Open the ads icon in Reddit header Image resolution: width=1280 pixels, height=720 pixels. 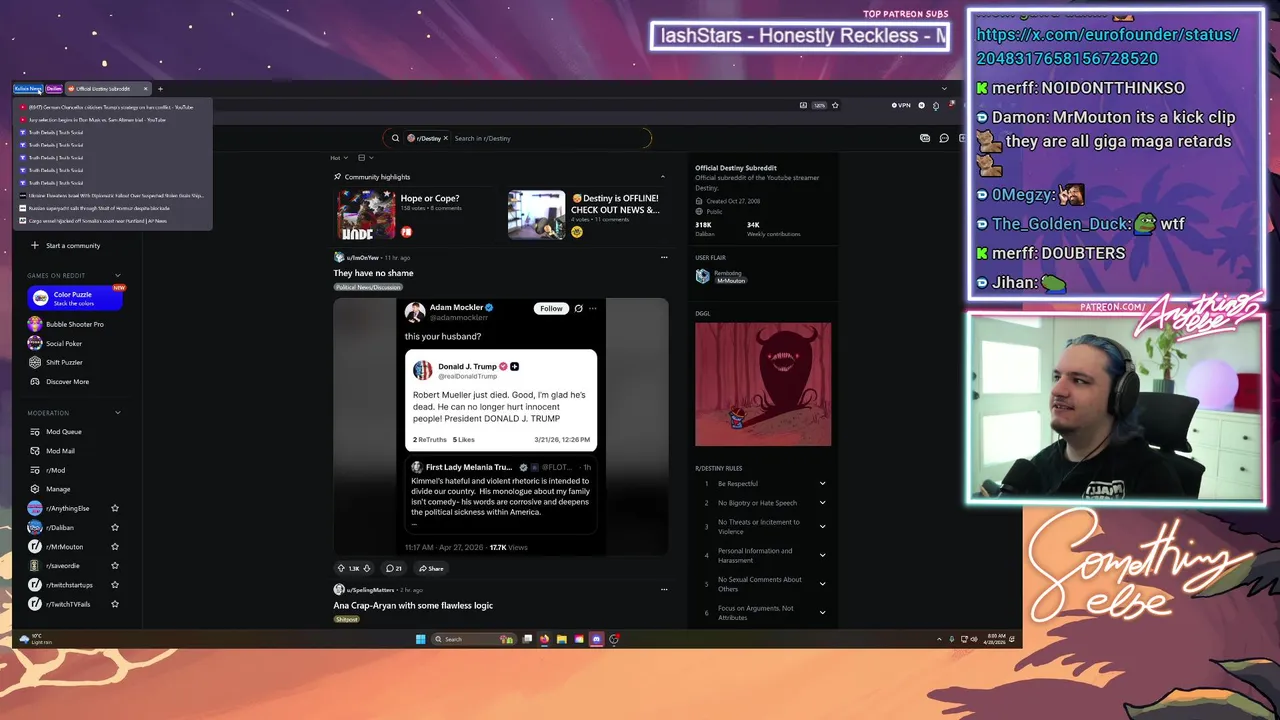tap(925, 138)
